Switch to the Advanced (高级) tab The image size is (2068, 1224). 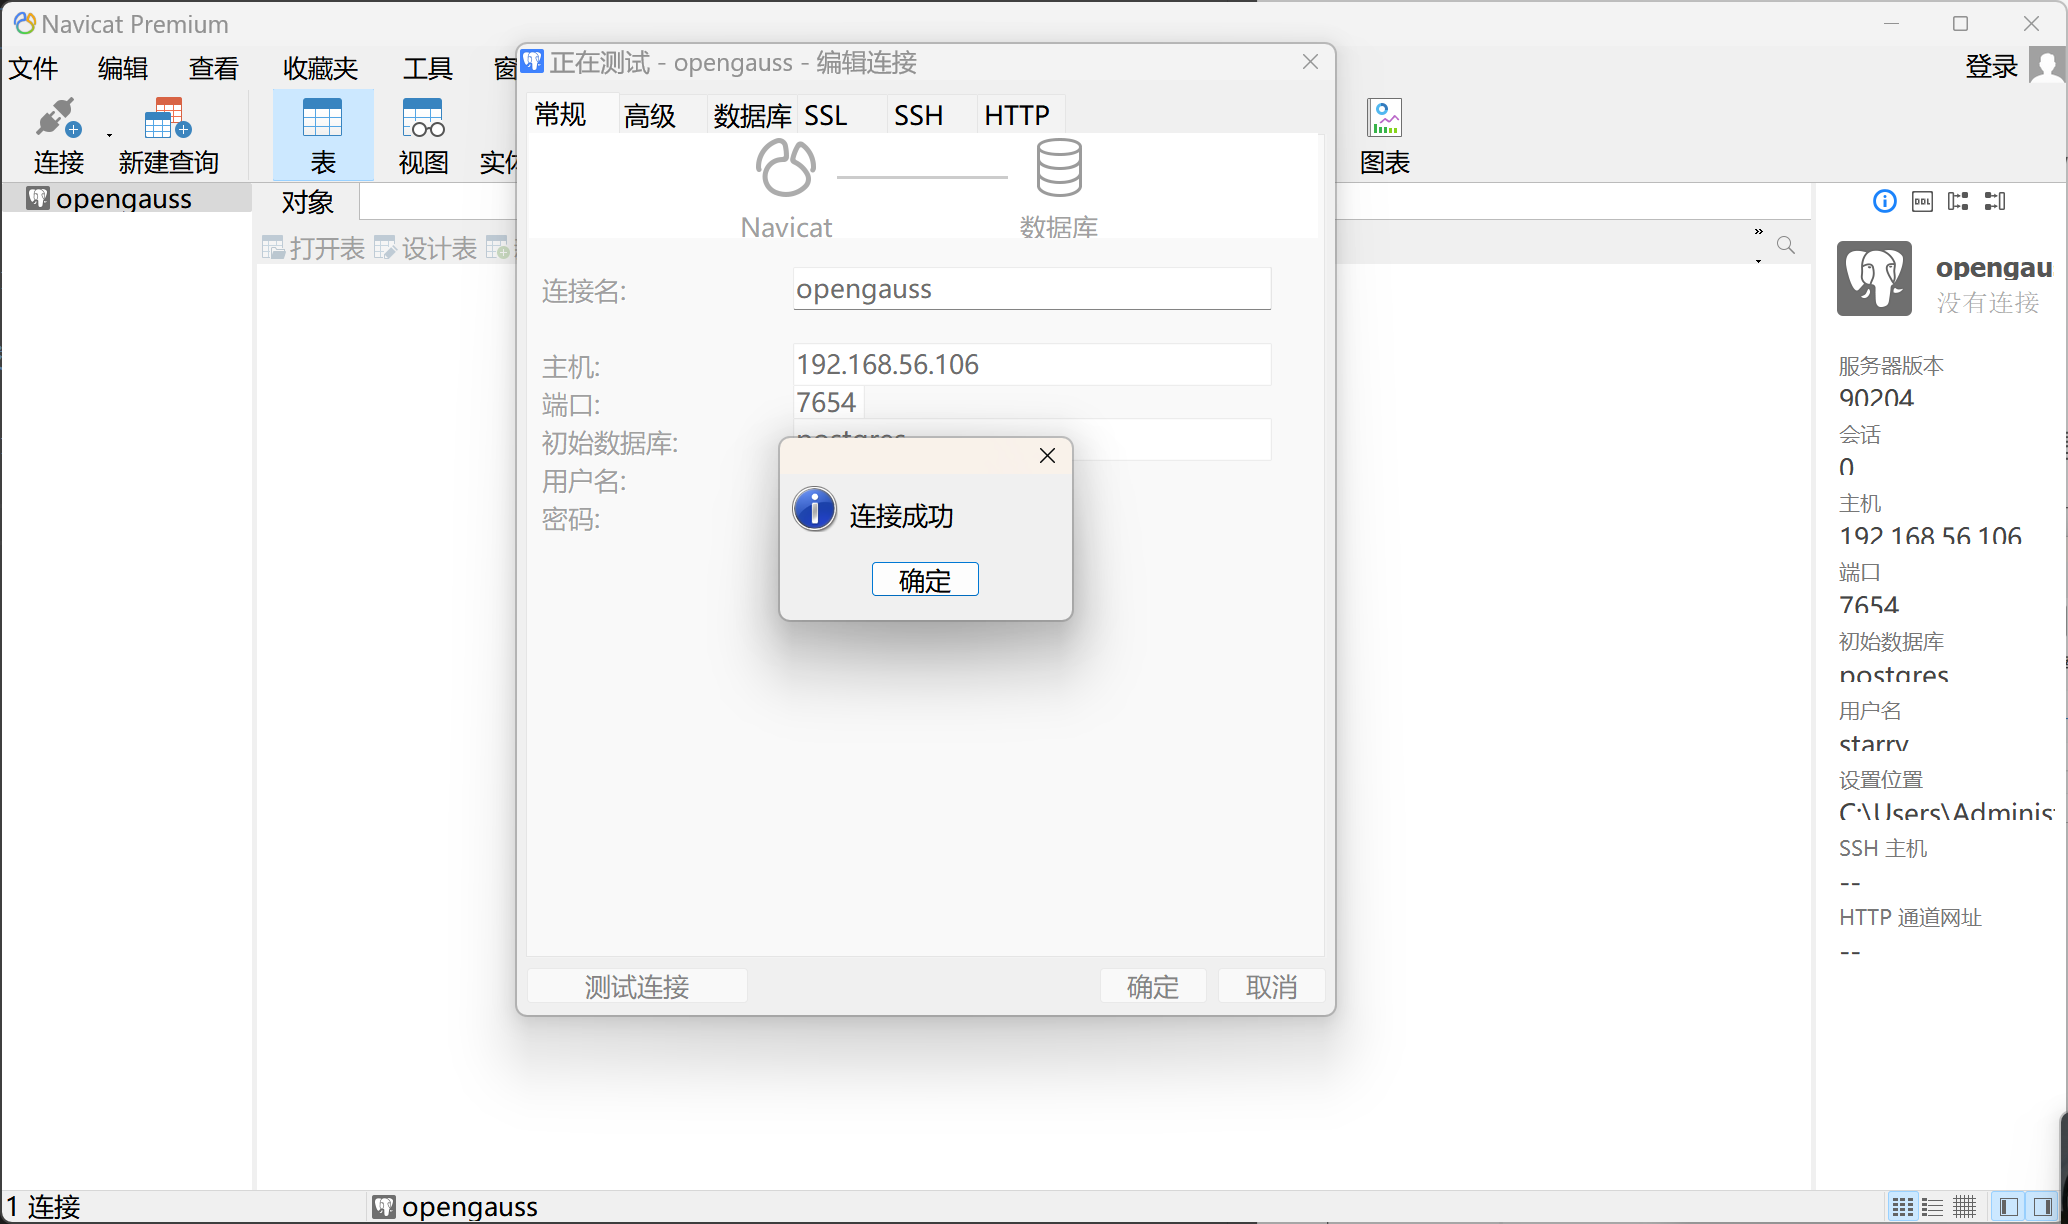pyautogui.click(x=649, y=116)
